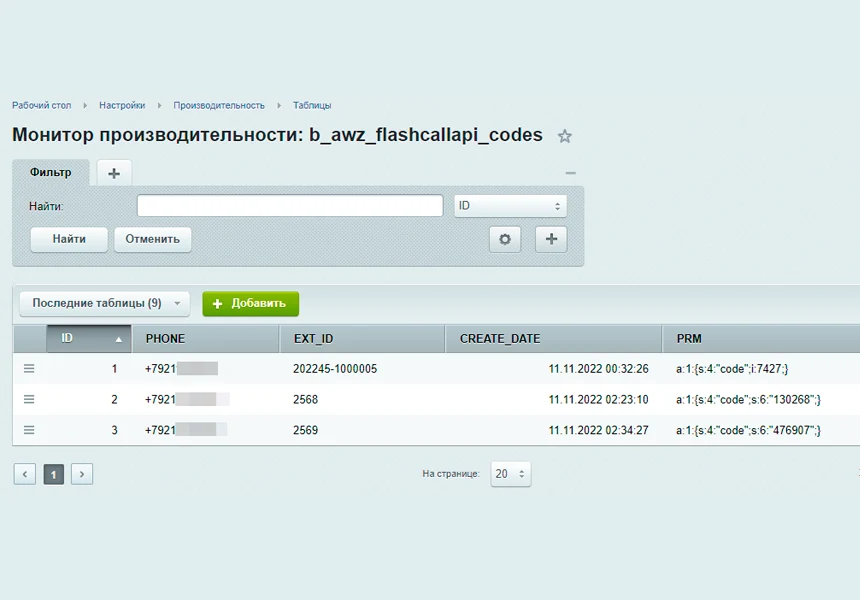Sort table by the ID column header

point(89,338)
